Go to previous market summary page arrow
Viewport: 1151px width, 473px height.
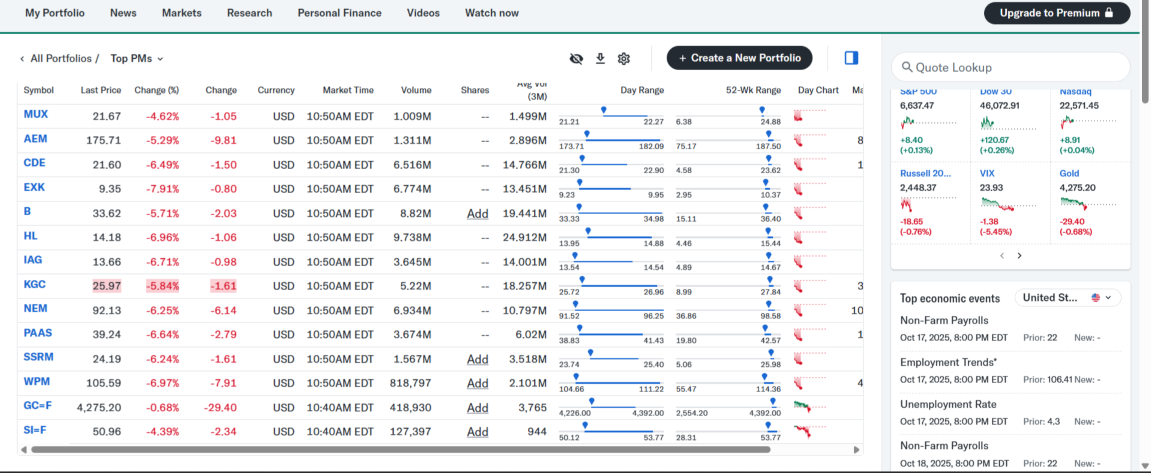tap(1002, 256)
